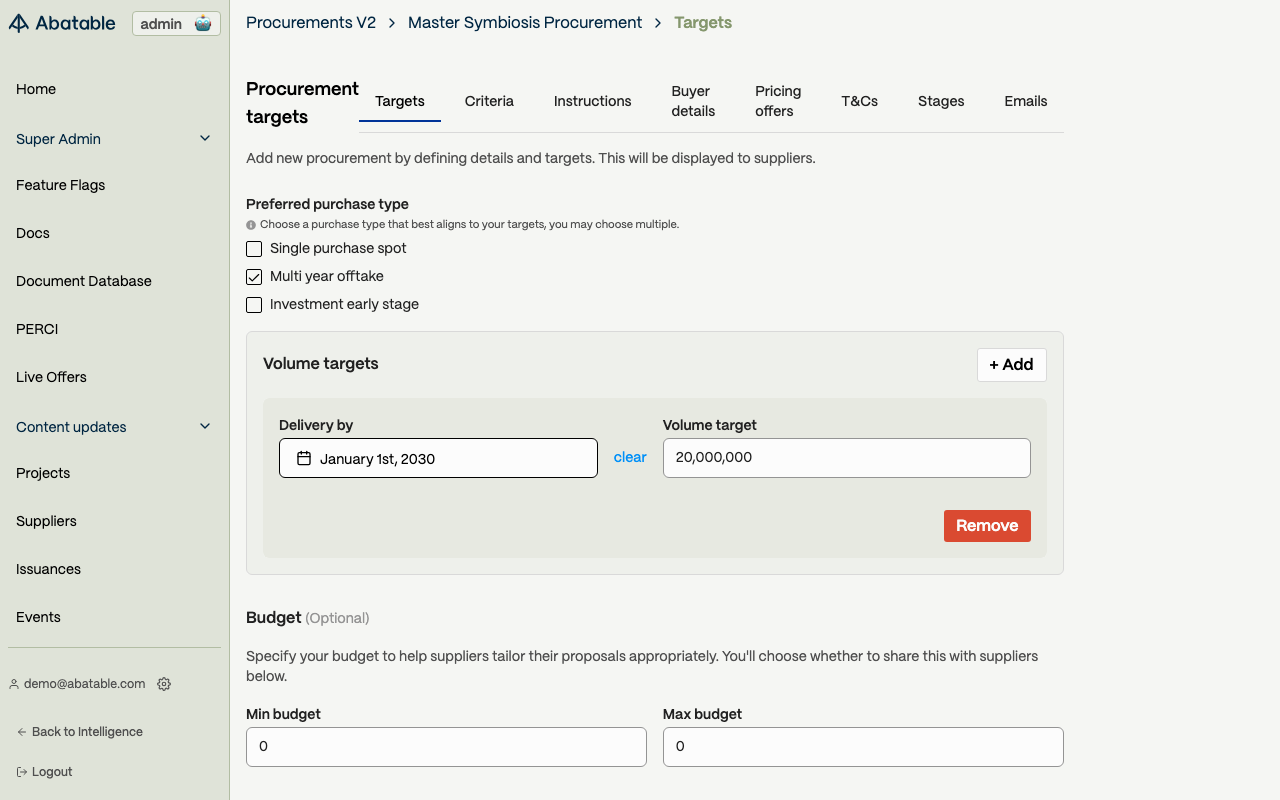The image size is (1280, 800).
Task: Uncheck Multi year offtake checkbox
Action: click(254, 277)
